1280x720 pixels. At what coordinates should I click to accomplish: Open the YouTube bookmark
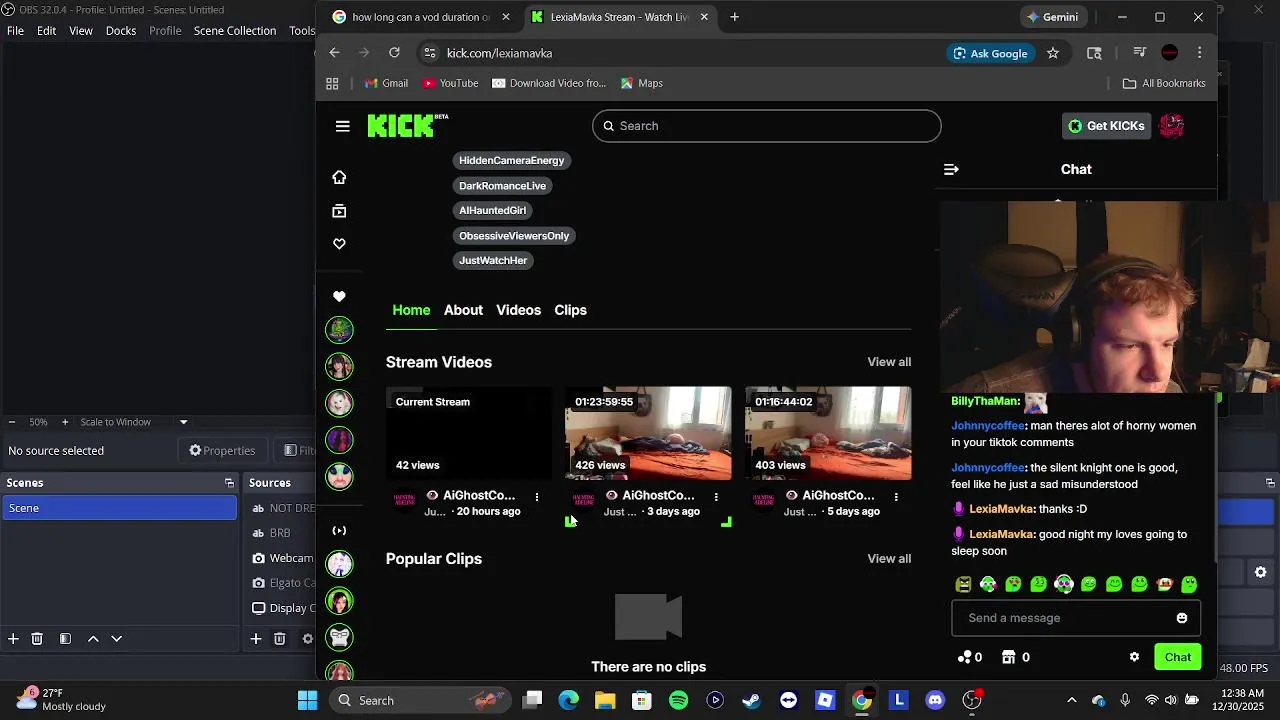(450, 83)
